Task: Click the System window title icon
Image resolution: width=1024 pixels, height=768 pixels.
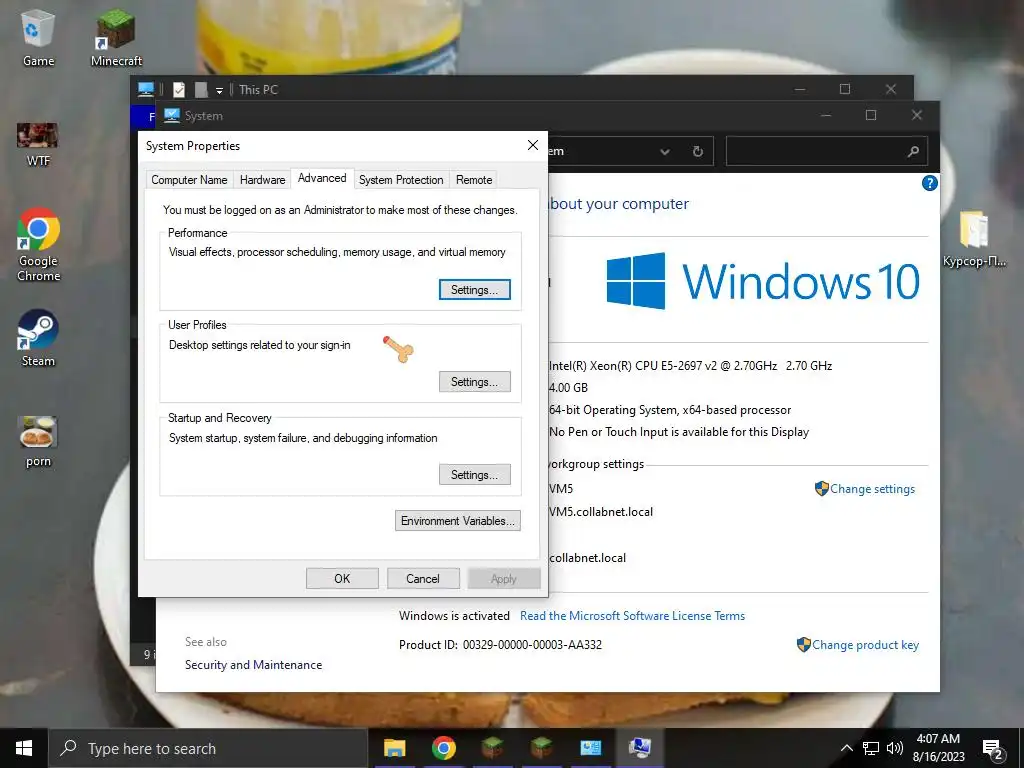Action: (172, 116)
